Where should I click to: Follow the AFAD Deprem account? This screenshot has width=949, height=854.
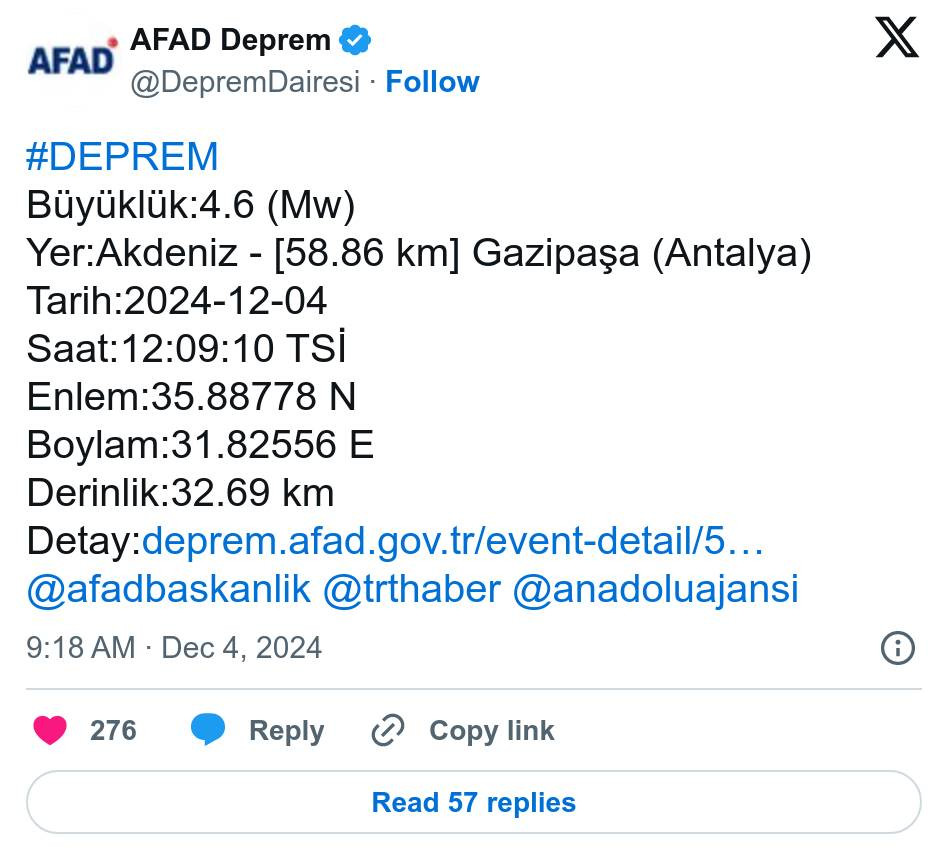432,82
